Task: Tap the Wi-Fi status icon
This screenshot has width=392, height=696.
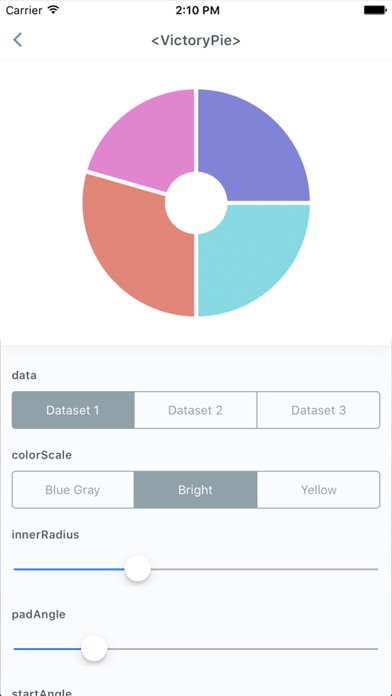Action: [54, 10]
